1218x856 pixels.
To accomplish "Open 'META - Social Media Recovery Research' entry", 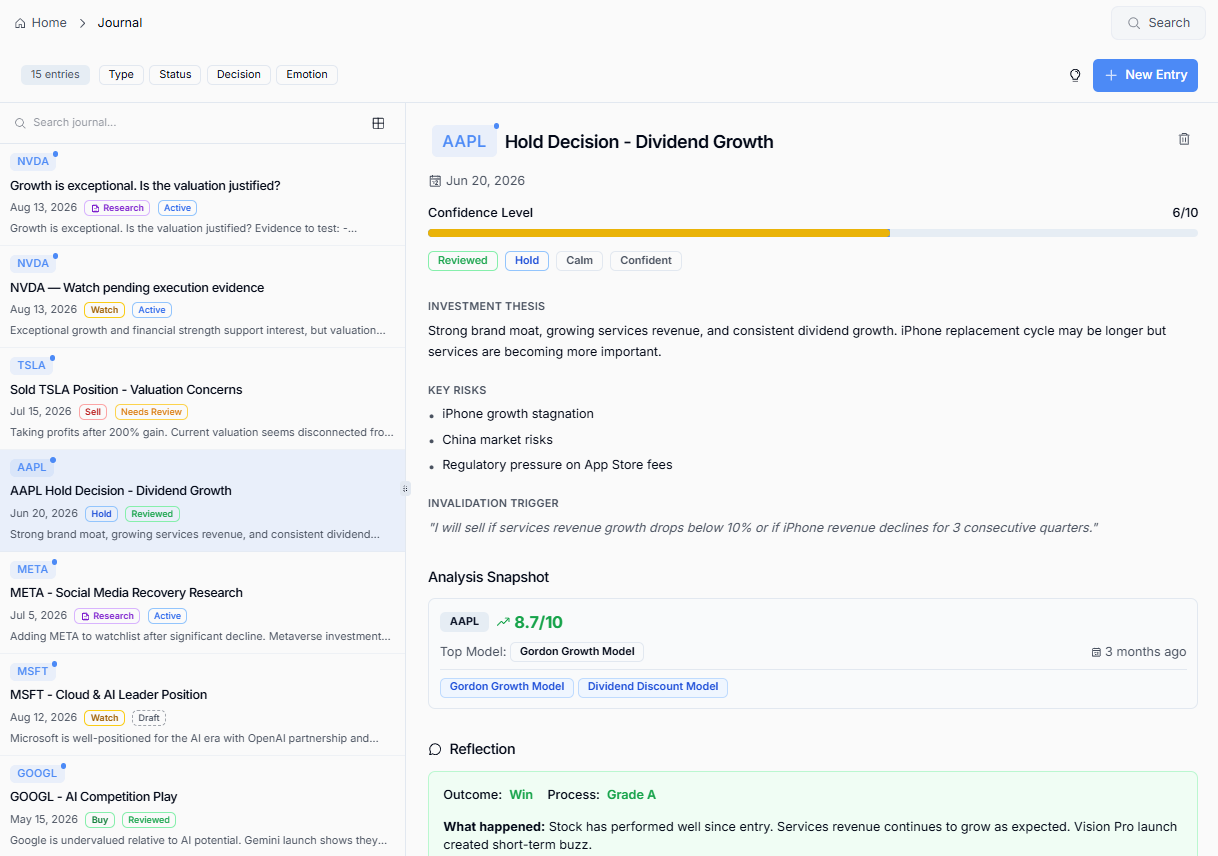I will click(202, 603).
